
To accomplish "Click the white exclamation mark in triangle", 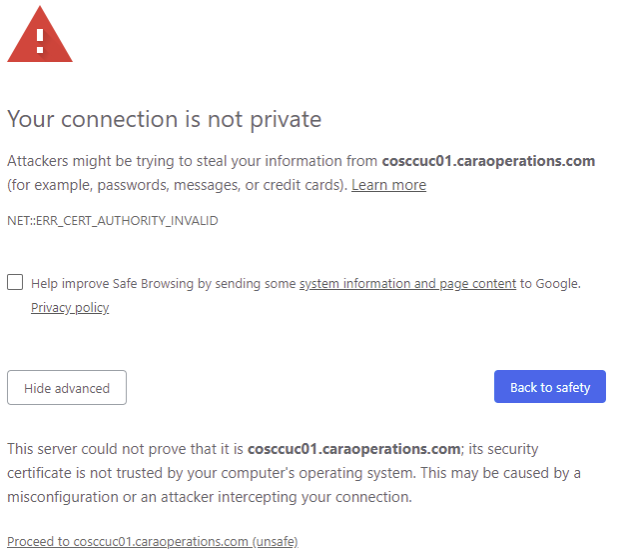I will pos(40,41).
